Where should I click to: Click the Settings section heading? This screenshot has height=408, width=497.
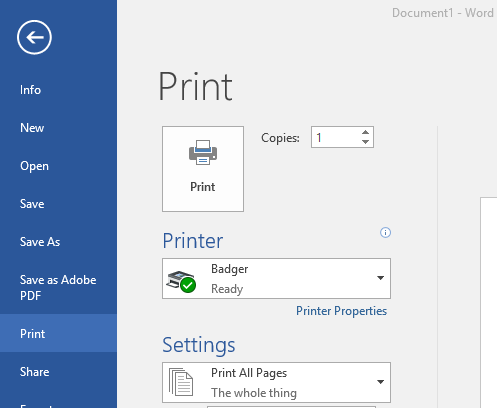coord(199,345)
